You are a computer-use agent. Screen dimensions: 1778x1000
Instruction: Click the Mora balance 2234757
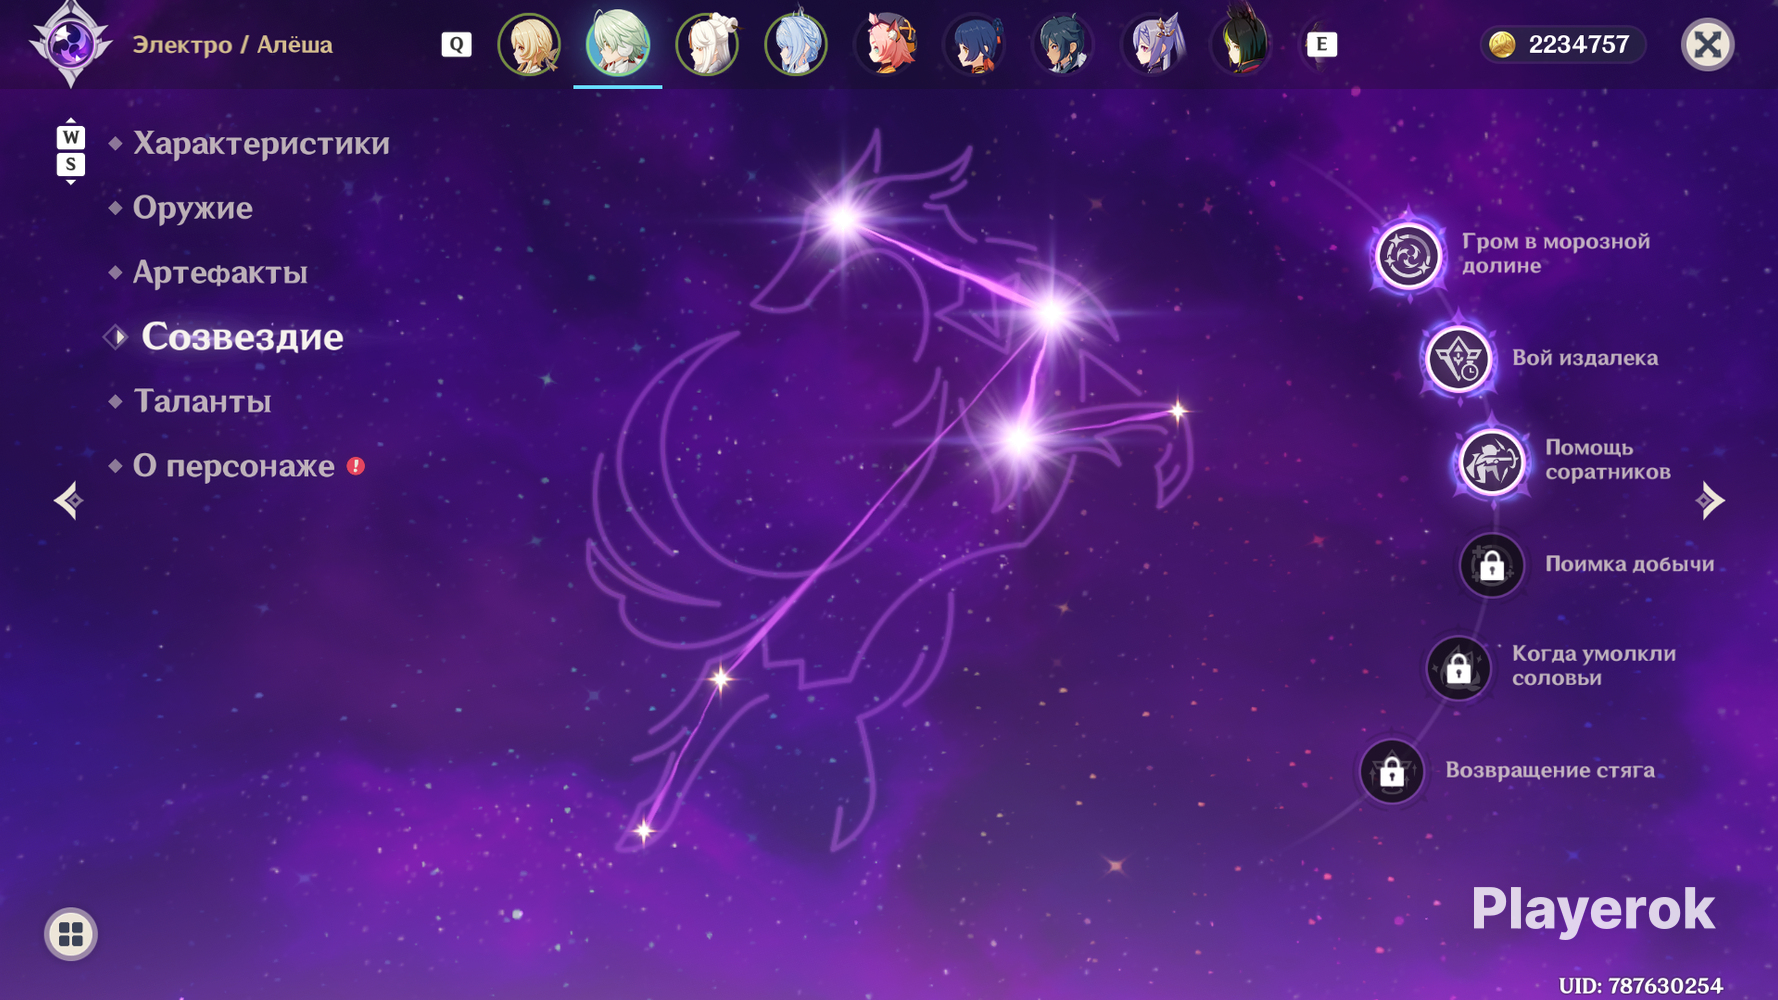click(x=1579, y=44)
